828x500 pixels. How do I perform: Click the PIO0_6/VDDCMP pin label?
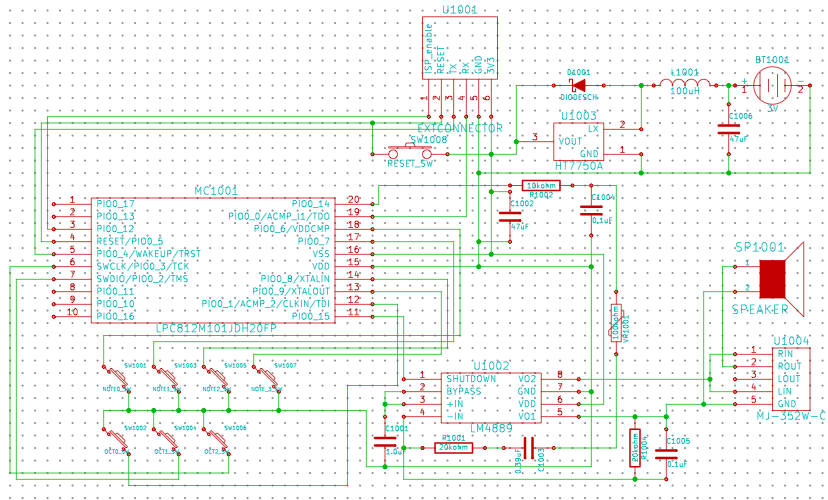click(291, 229)
